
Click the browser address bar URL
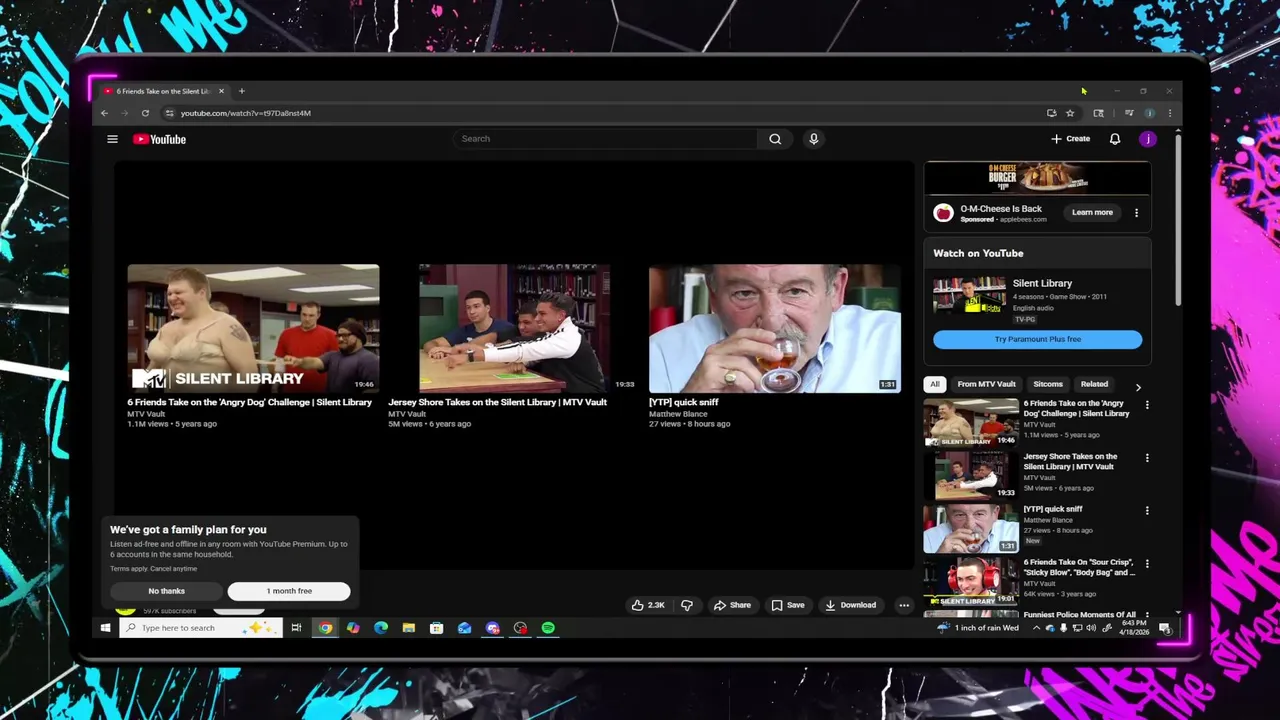pyautogui.click(x=245, y=113)
